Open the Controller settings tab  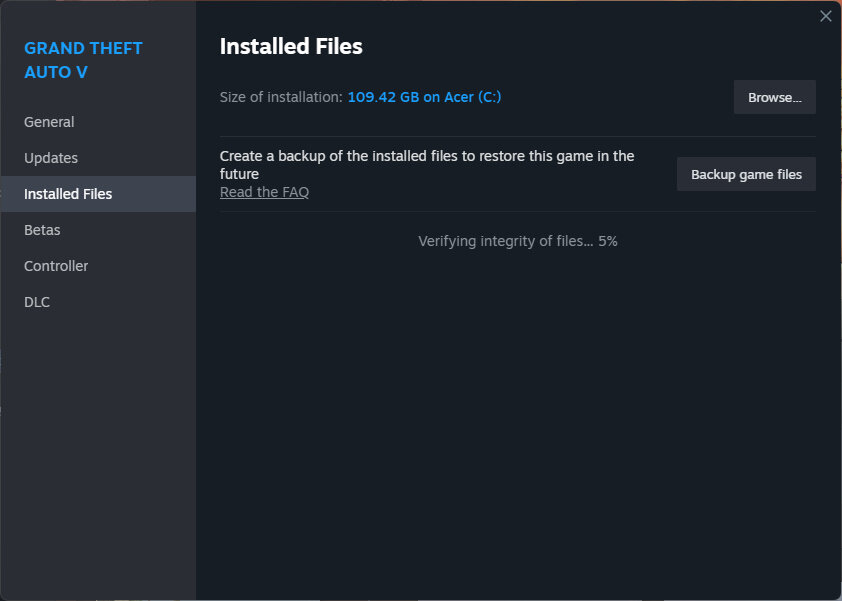click(56, 266)
